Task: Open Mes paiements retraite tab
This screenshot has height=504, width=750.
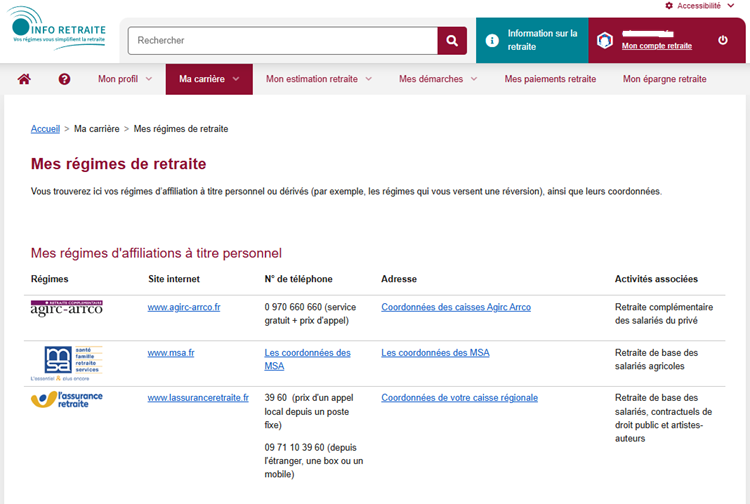Action: [x=550, y=79]
